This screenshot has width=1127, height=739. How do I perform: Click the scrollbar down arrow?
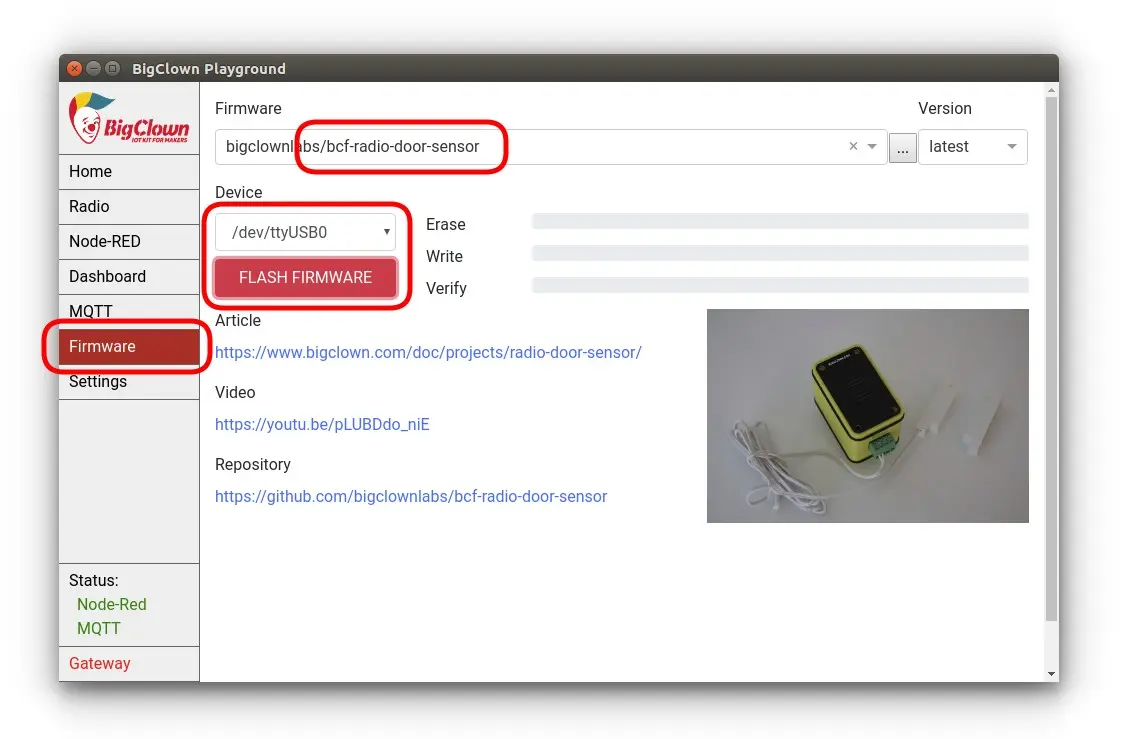1052,674
